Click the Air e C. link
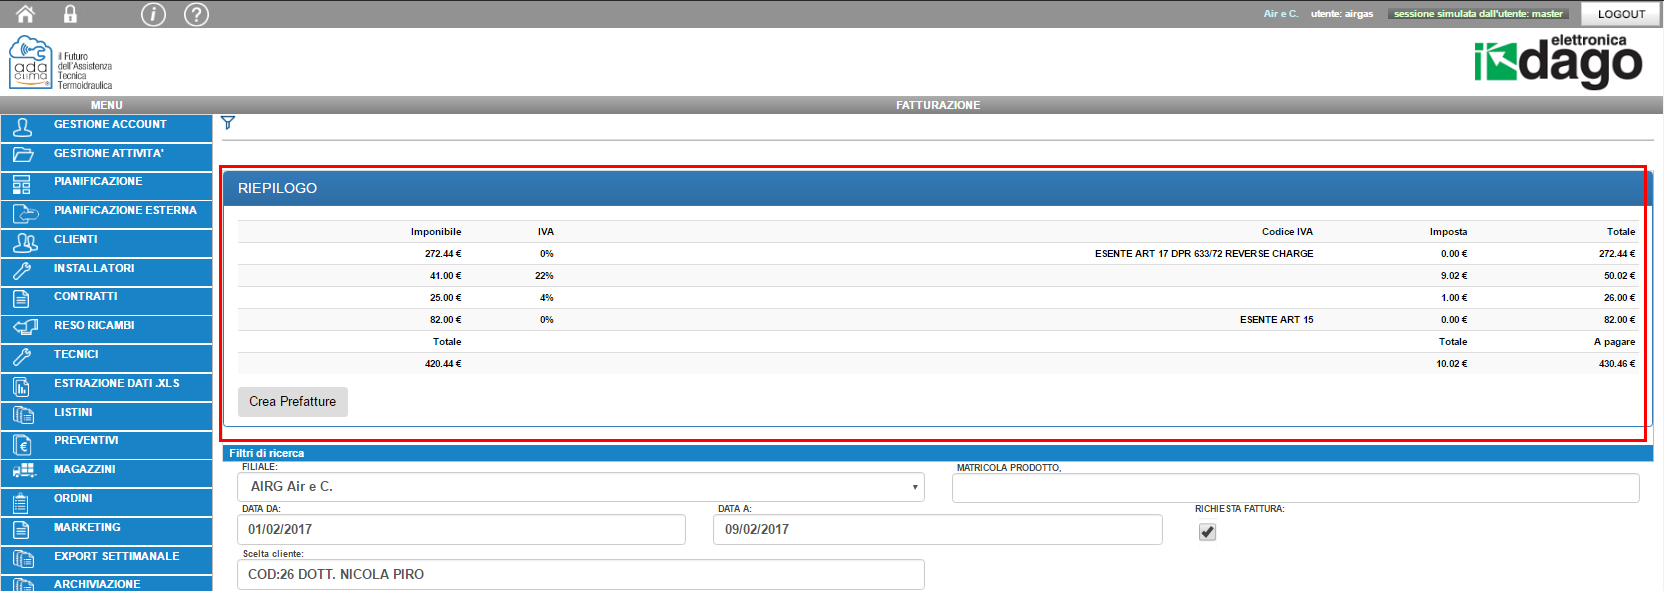 pyautogui.click(x=1280, y=14)
